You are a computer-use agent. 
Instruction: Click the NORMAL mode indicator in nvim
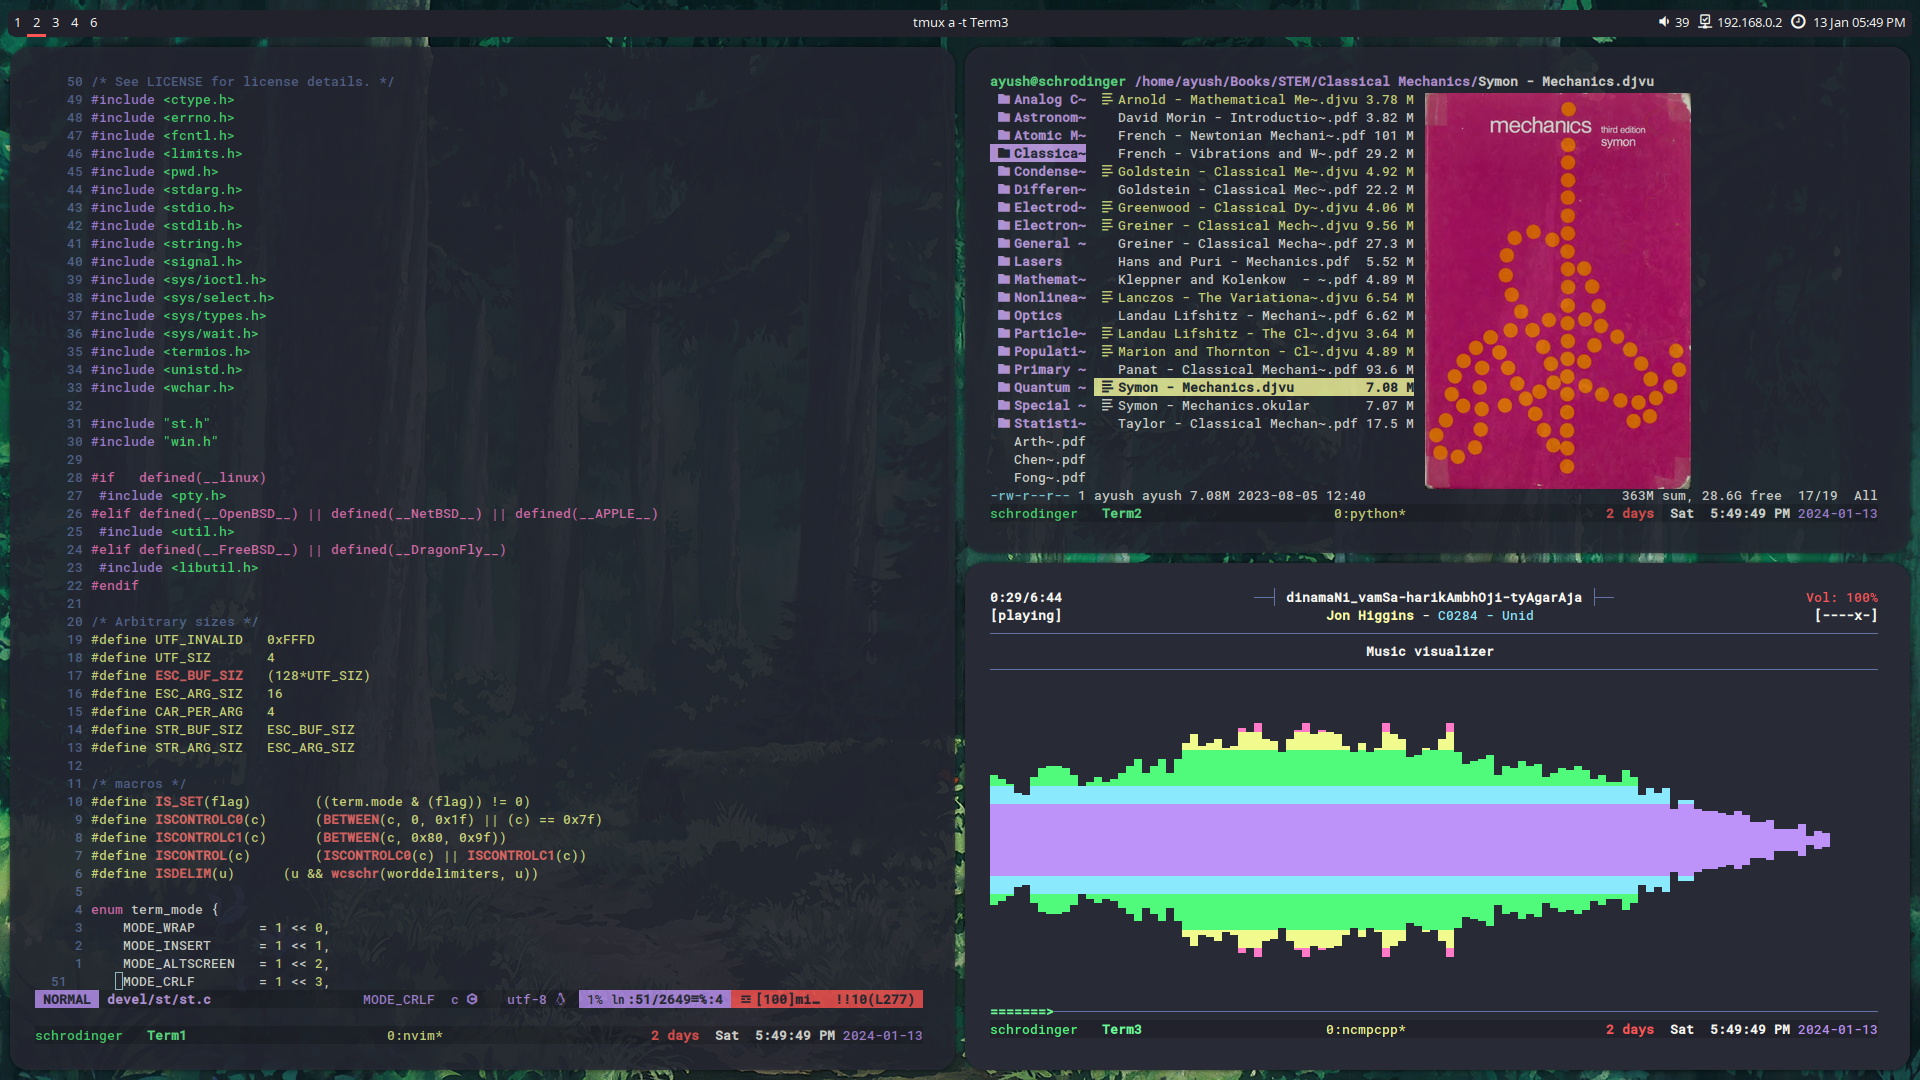[66, 999]
